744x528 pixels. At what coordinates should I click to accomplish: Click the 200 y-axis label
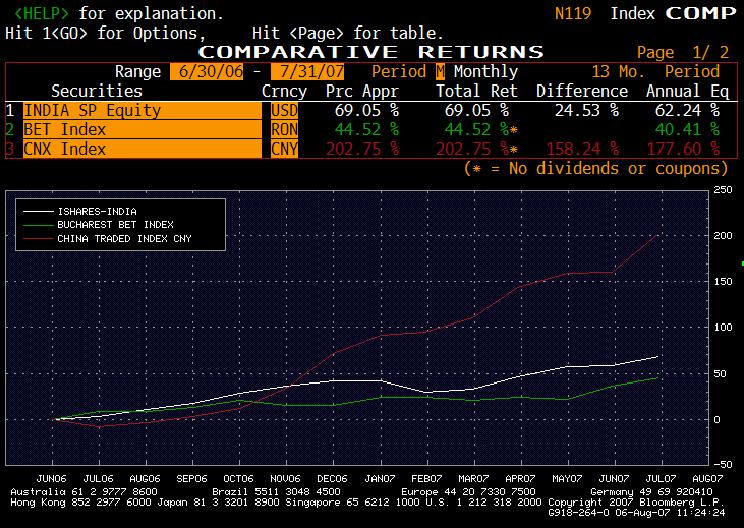click(x=723, y=236)
